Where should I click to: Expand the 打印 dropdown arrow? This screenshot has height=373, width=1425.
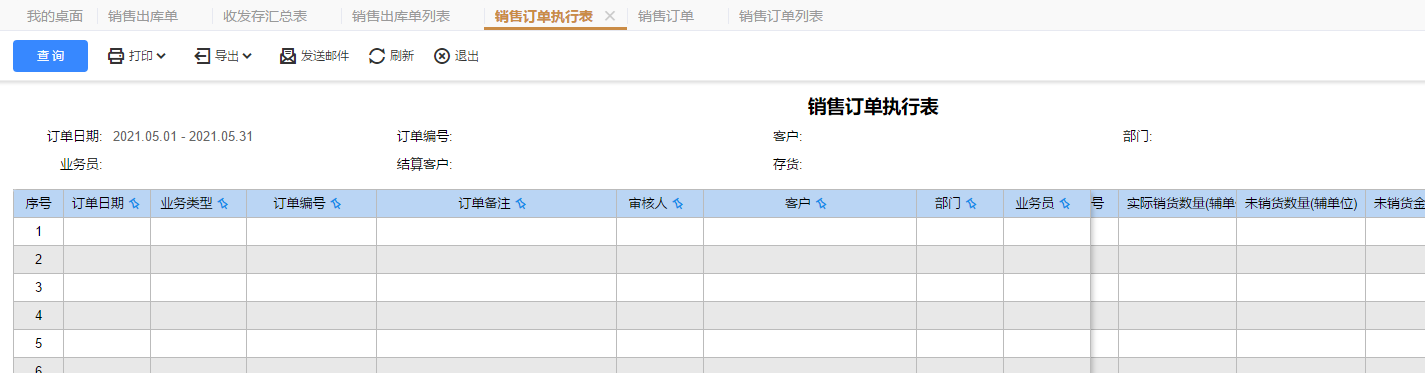(x=160, y=56)
